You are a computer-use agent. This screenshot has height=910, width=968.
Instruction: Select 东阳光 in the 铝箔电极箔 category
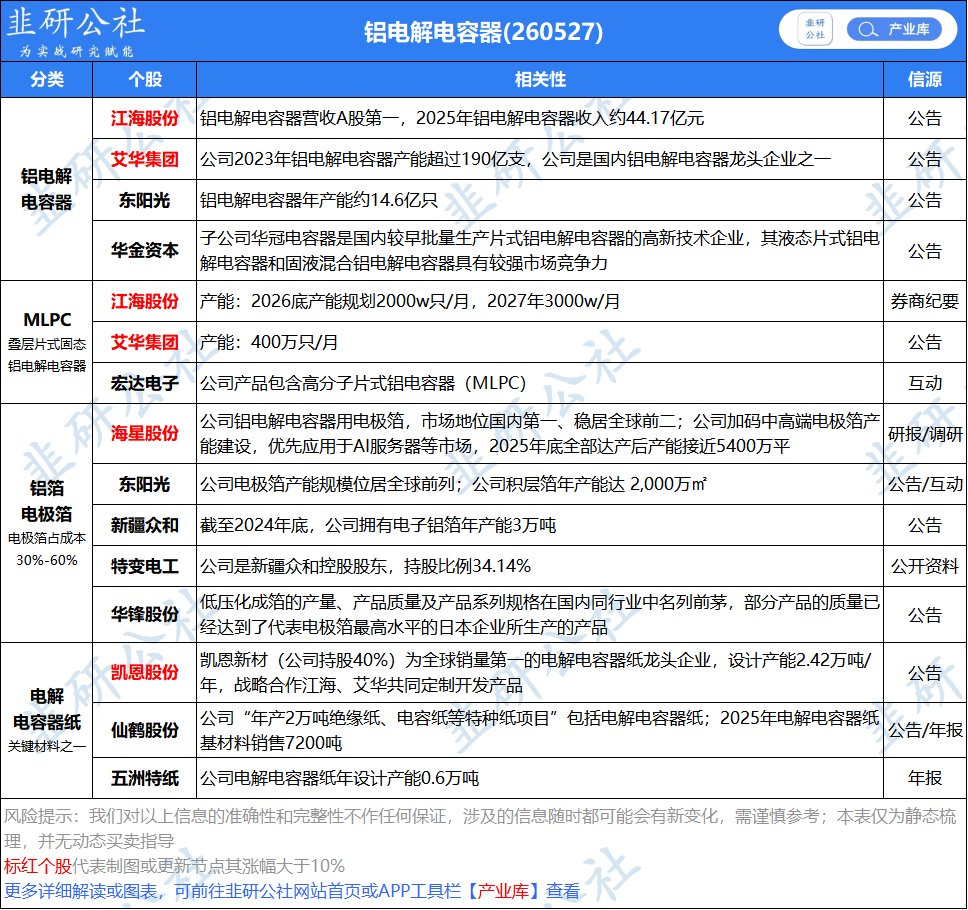click(144, 484)
